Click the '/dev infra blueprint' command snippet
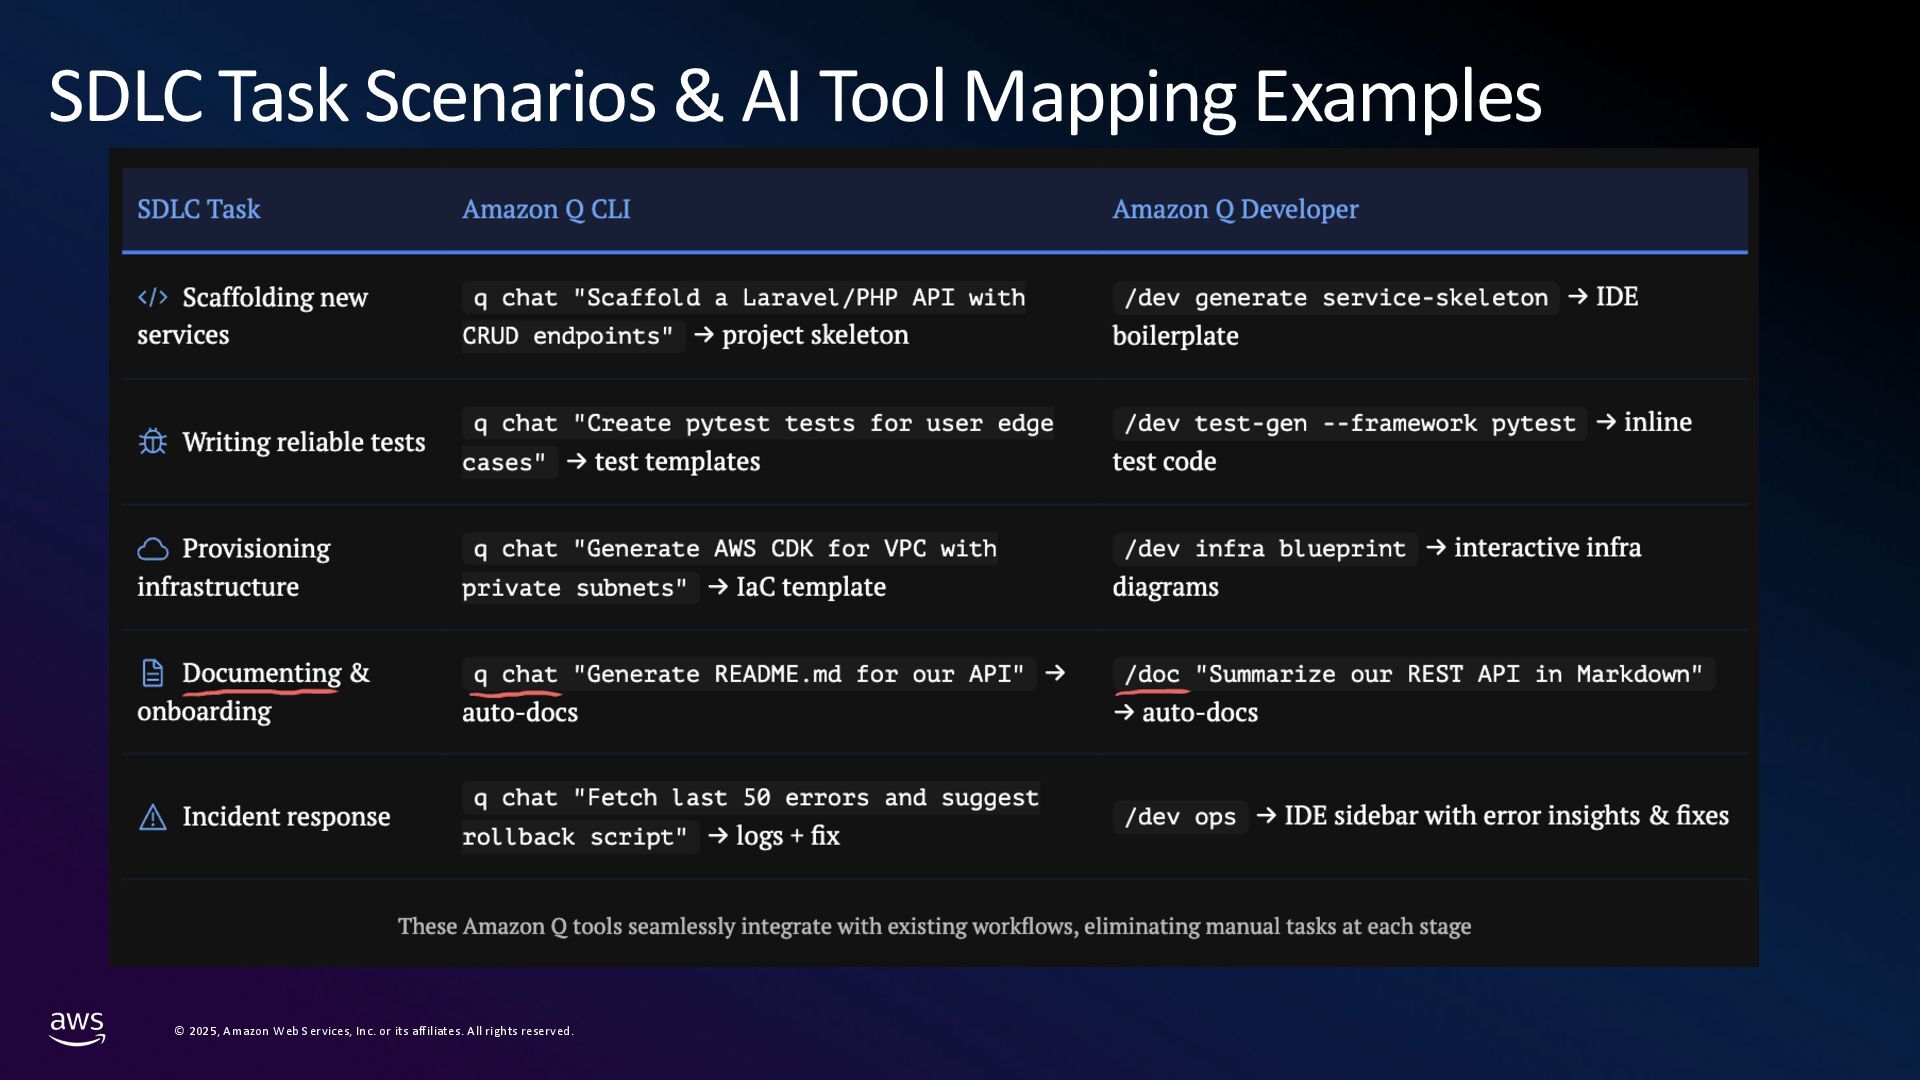 [x=1264, y=549]
